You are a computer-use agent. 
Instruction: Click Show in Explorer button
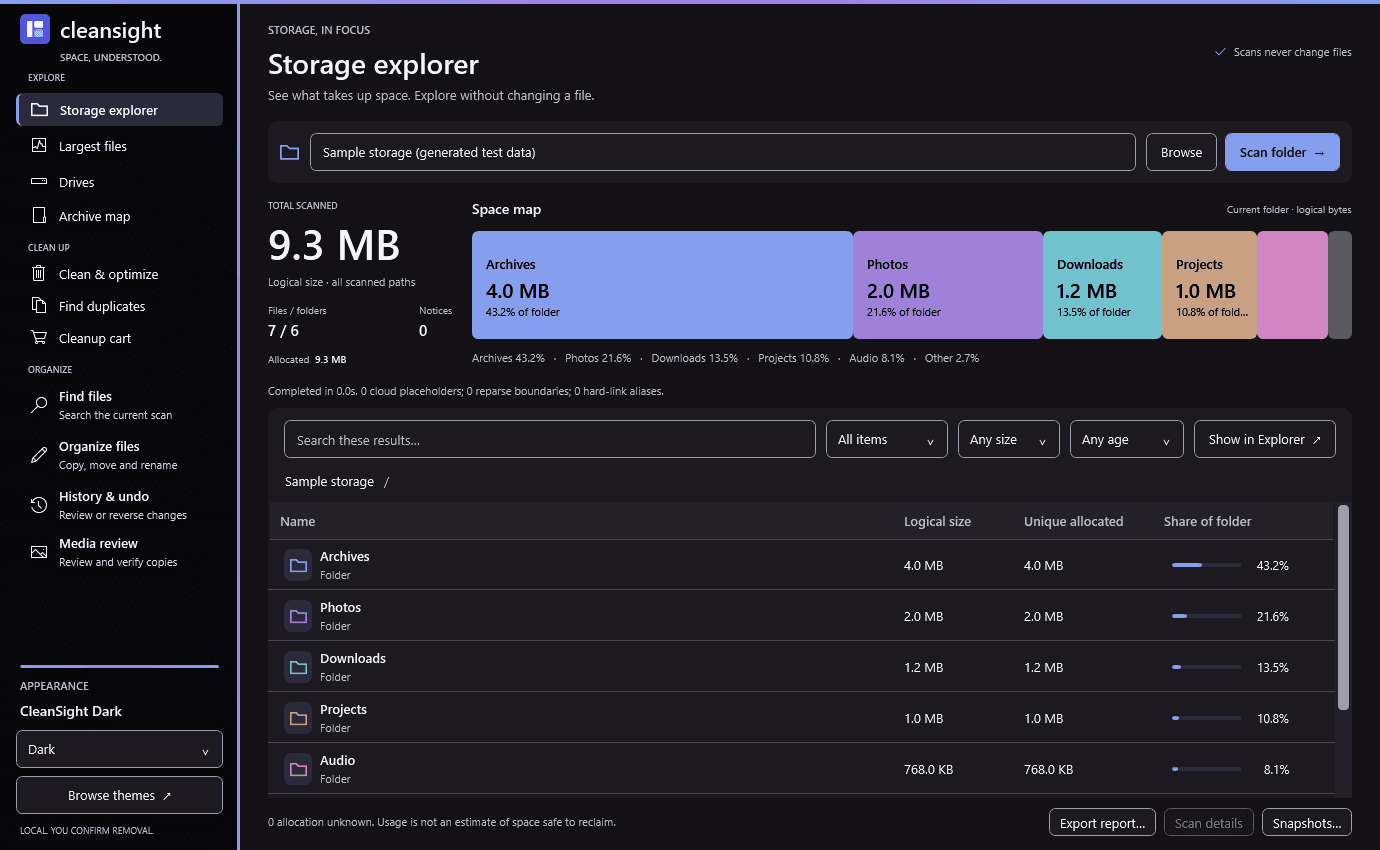tap(1264, 439)
